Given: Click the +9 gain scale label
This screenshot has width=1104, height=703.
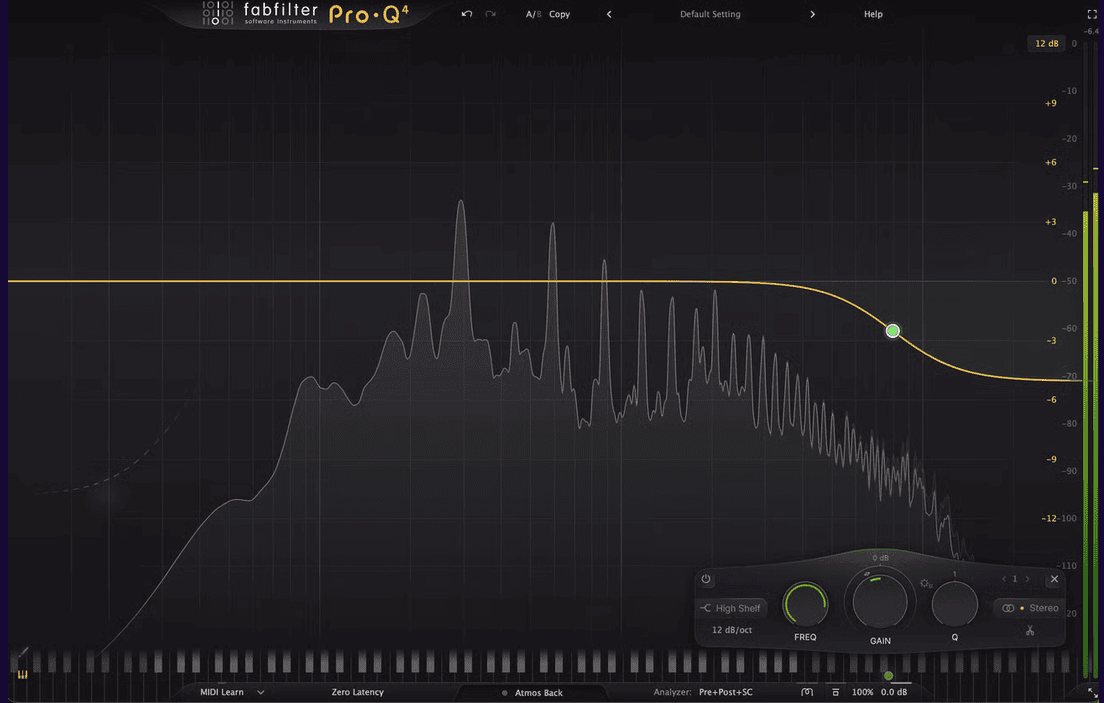Looking at the screenshot, I should (1050, 104).
